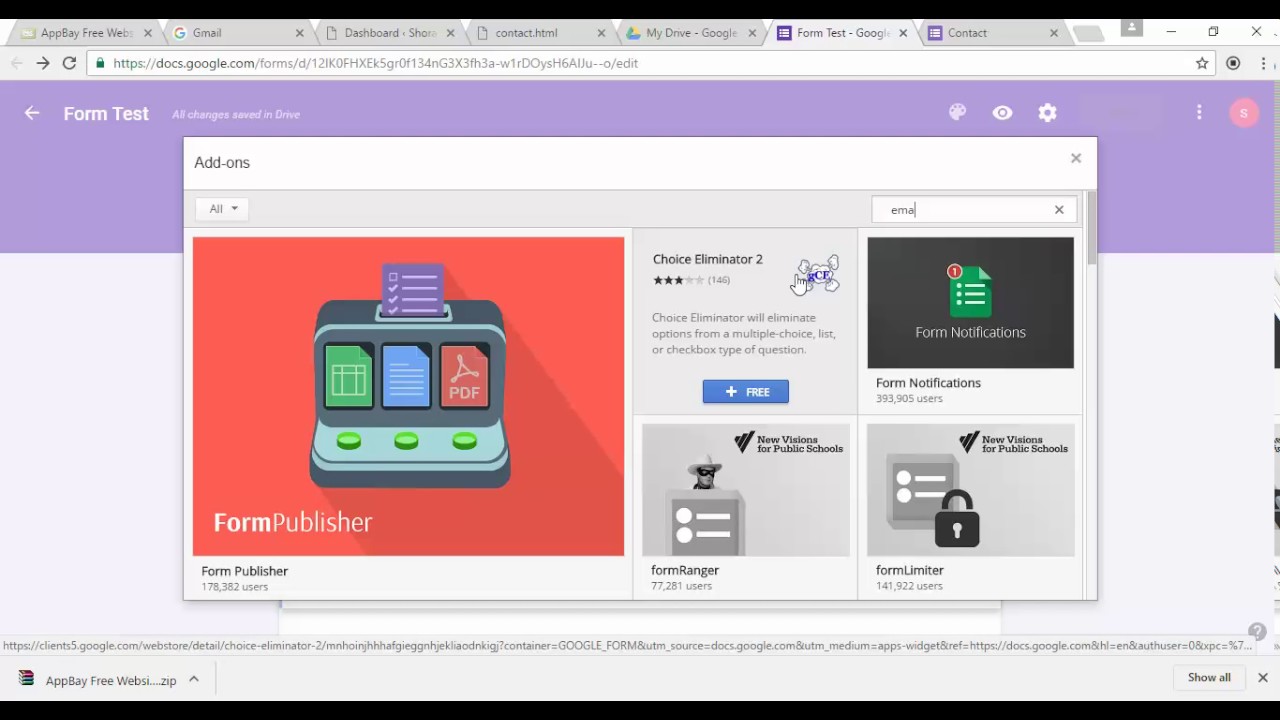Click the Choice Eliminator 2 title
The height and width of the screenshot is (720, 1280).
point(708,259)
